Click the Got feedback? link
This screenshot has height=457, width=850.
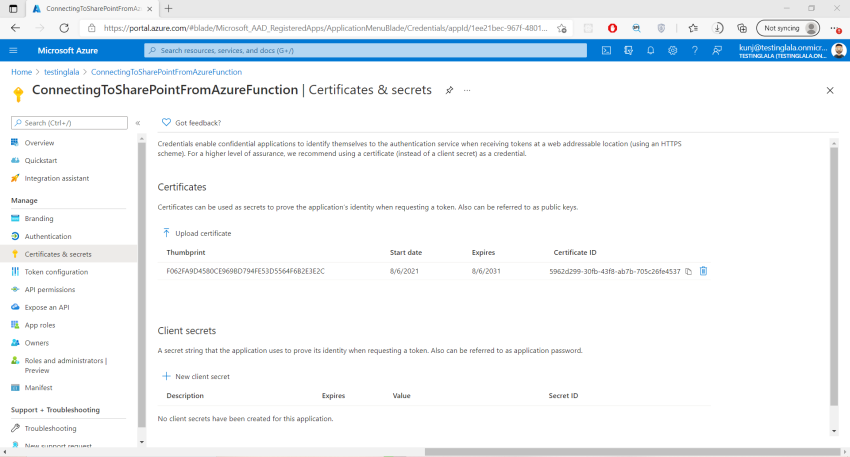191,123
